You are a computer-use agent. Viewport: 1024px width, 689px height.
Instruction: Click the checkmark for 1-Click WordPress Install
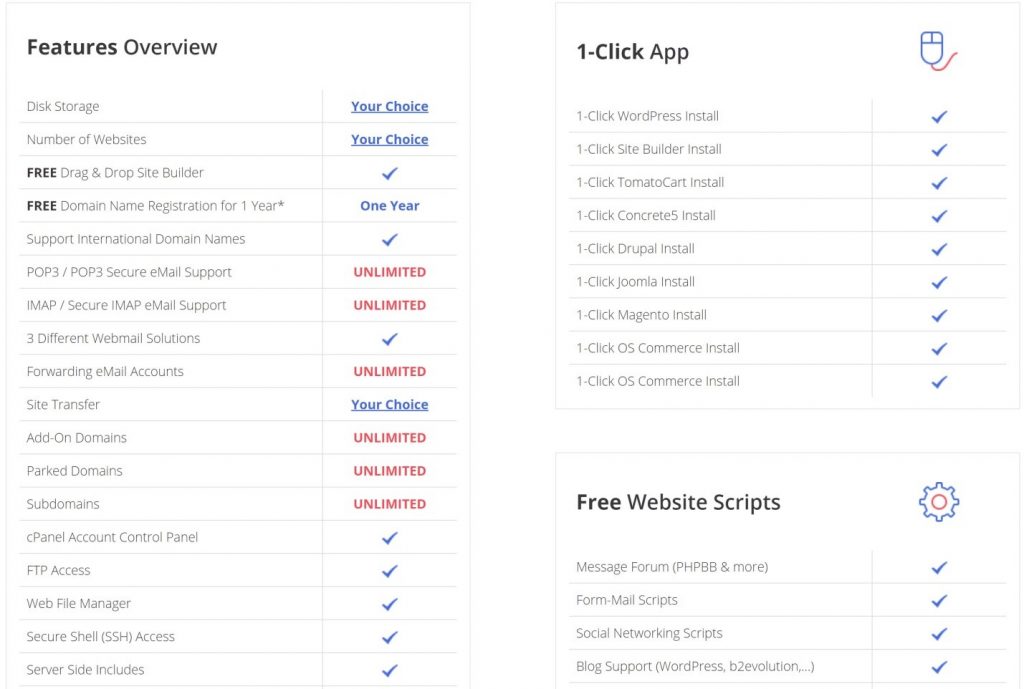pyautogui.click(x=939, y=117)
